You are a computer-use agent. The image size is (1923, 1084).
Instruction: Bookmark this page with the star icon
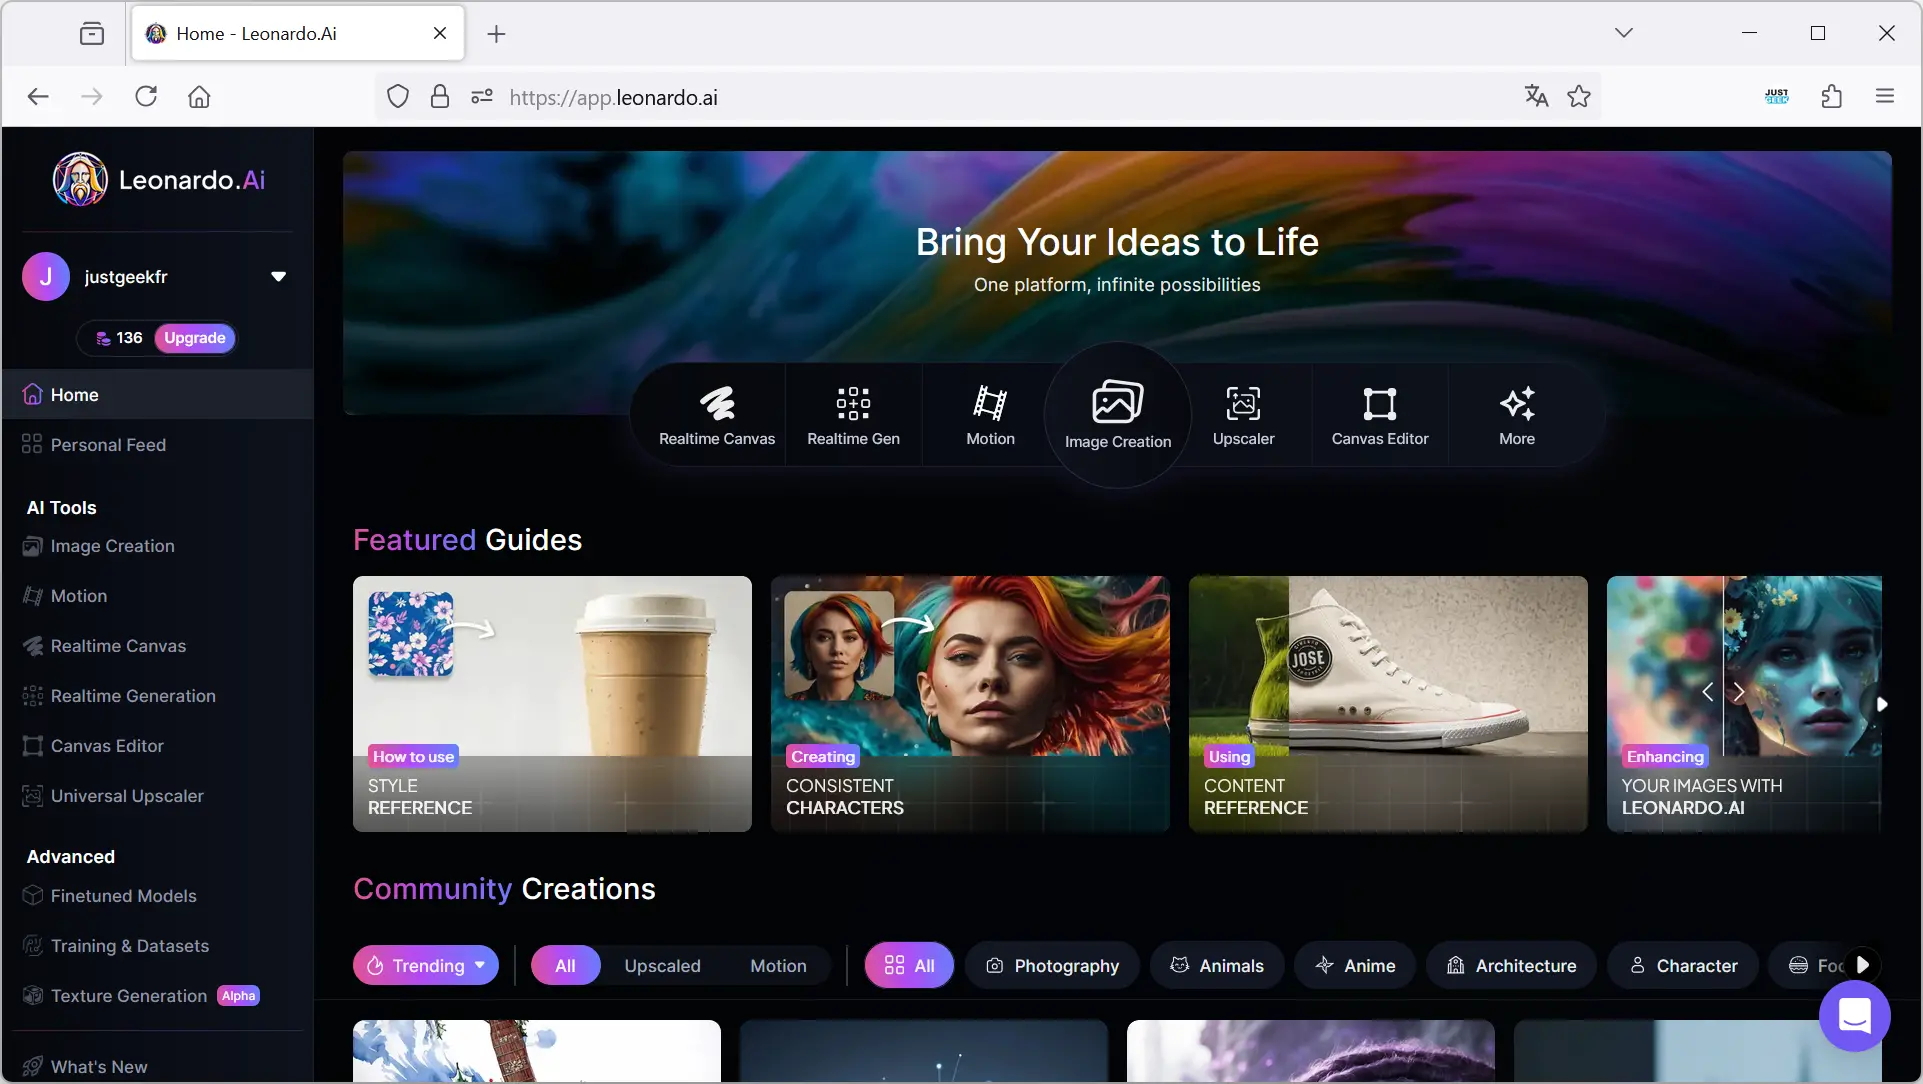pos(1579,96)
